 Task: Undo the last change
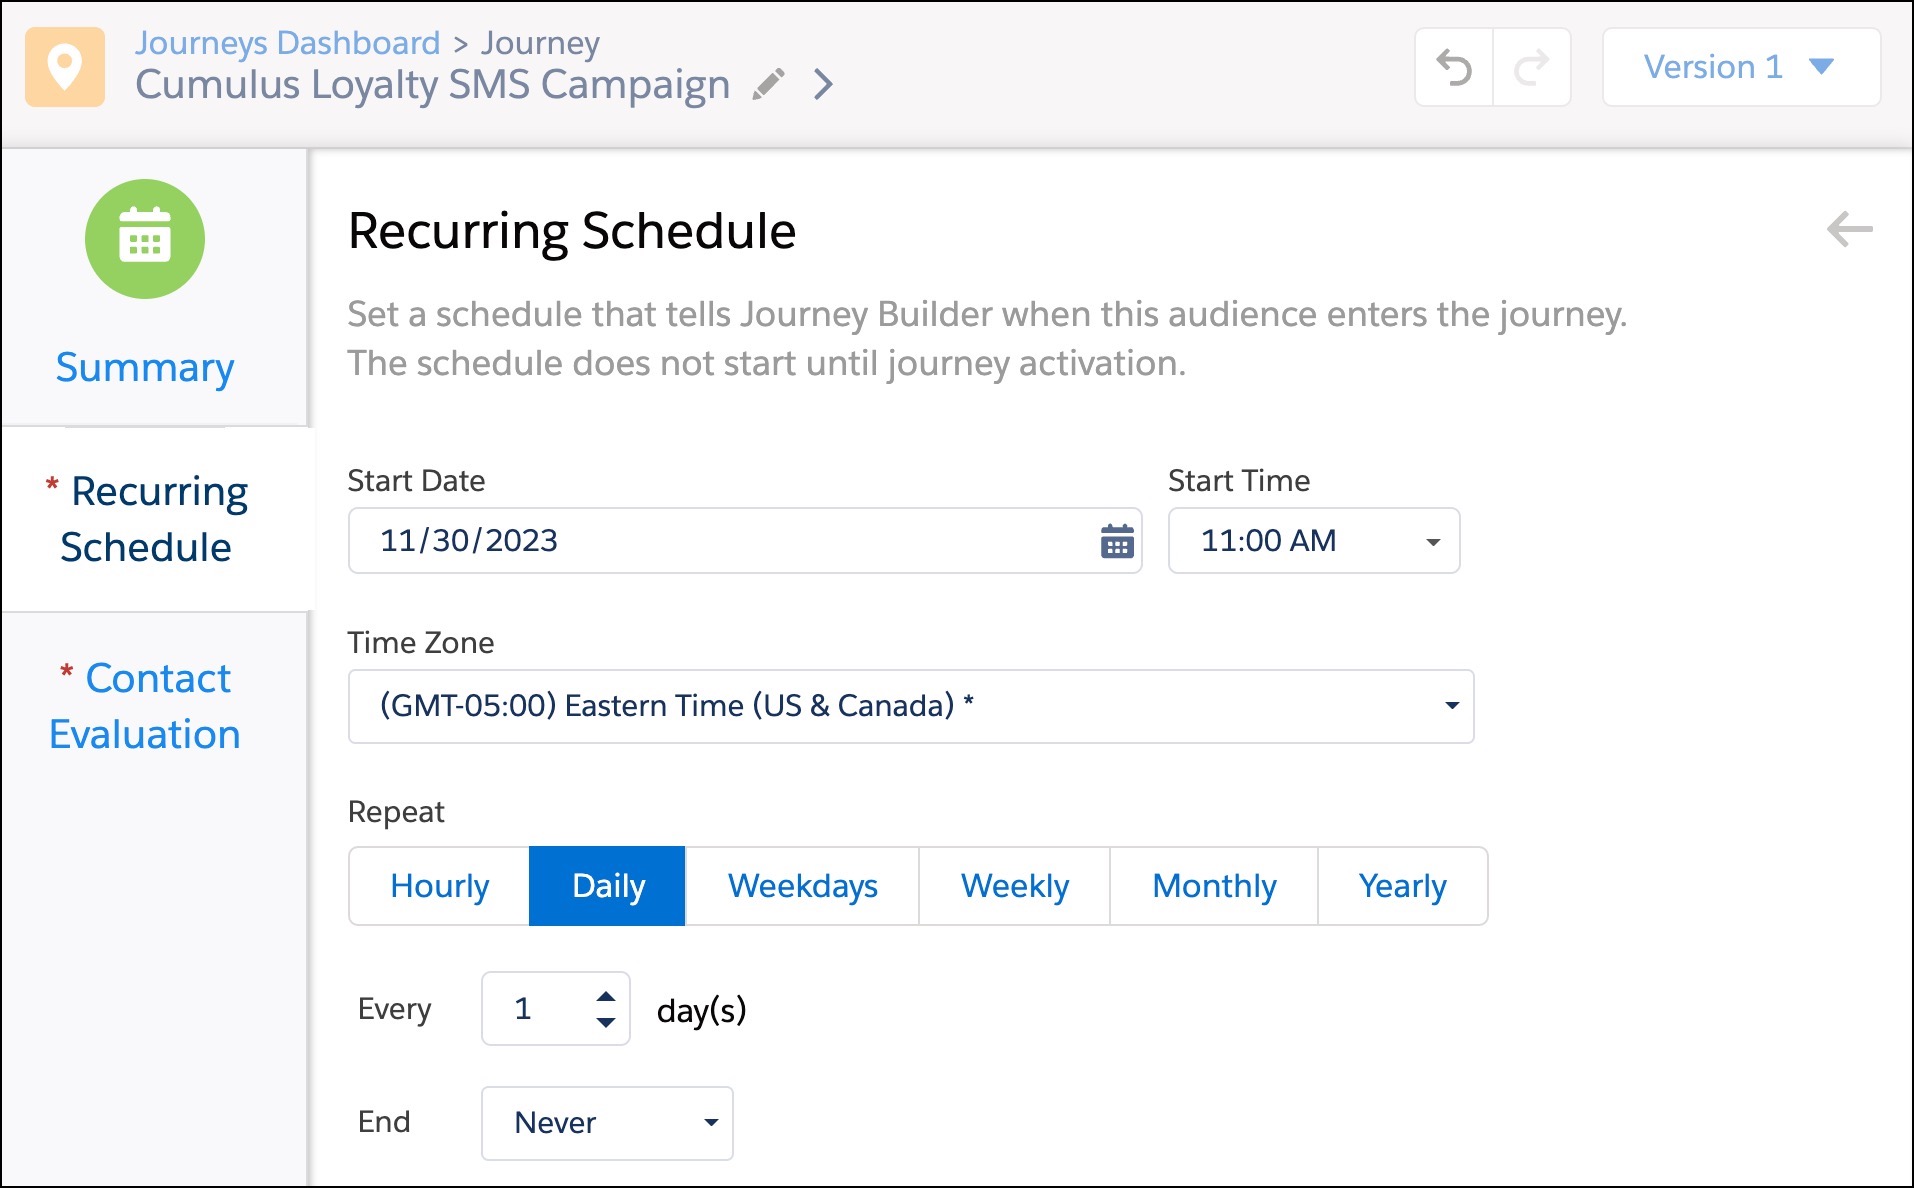(1454, 67)
